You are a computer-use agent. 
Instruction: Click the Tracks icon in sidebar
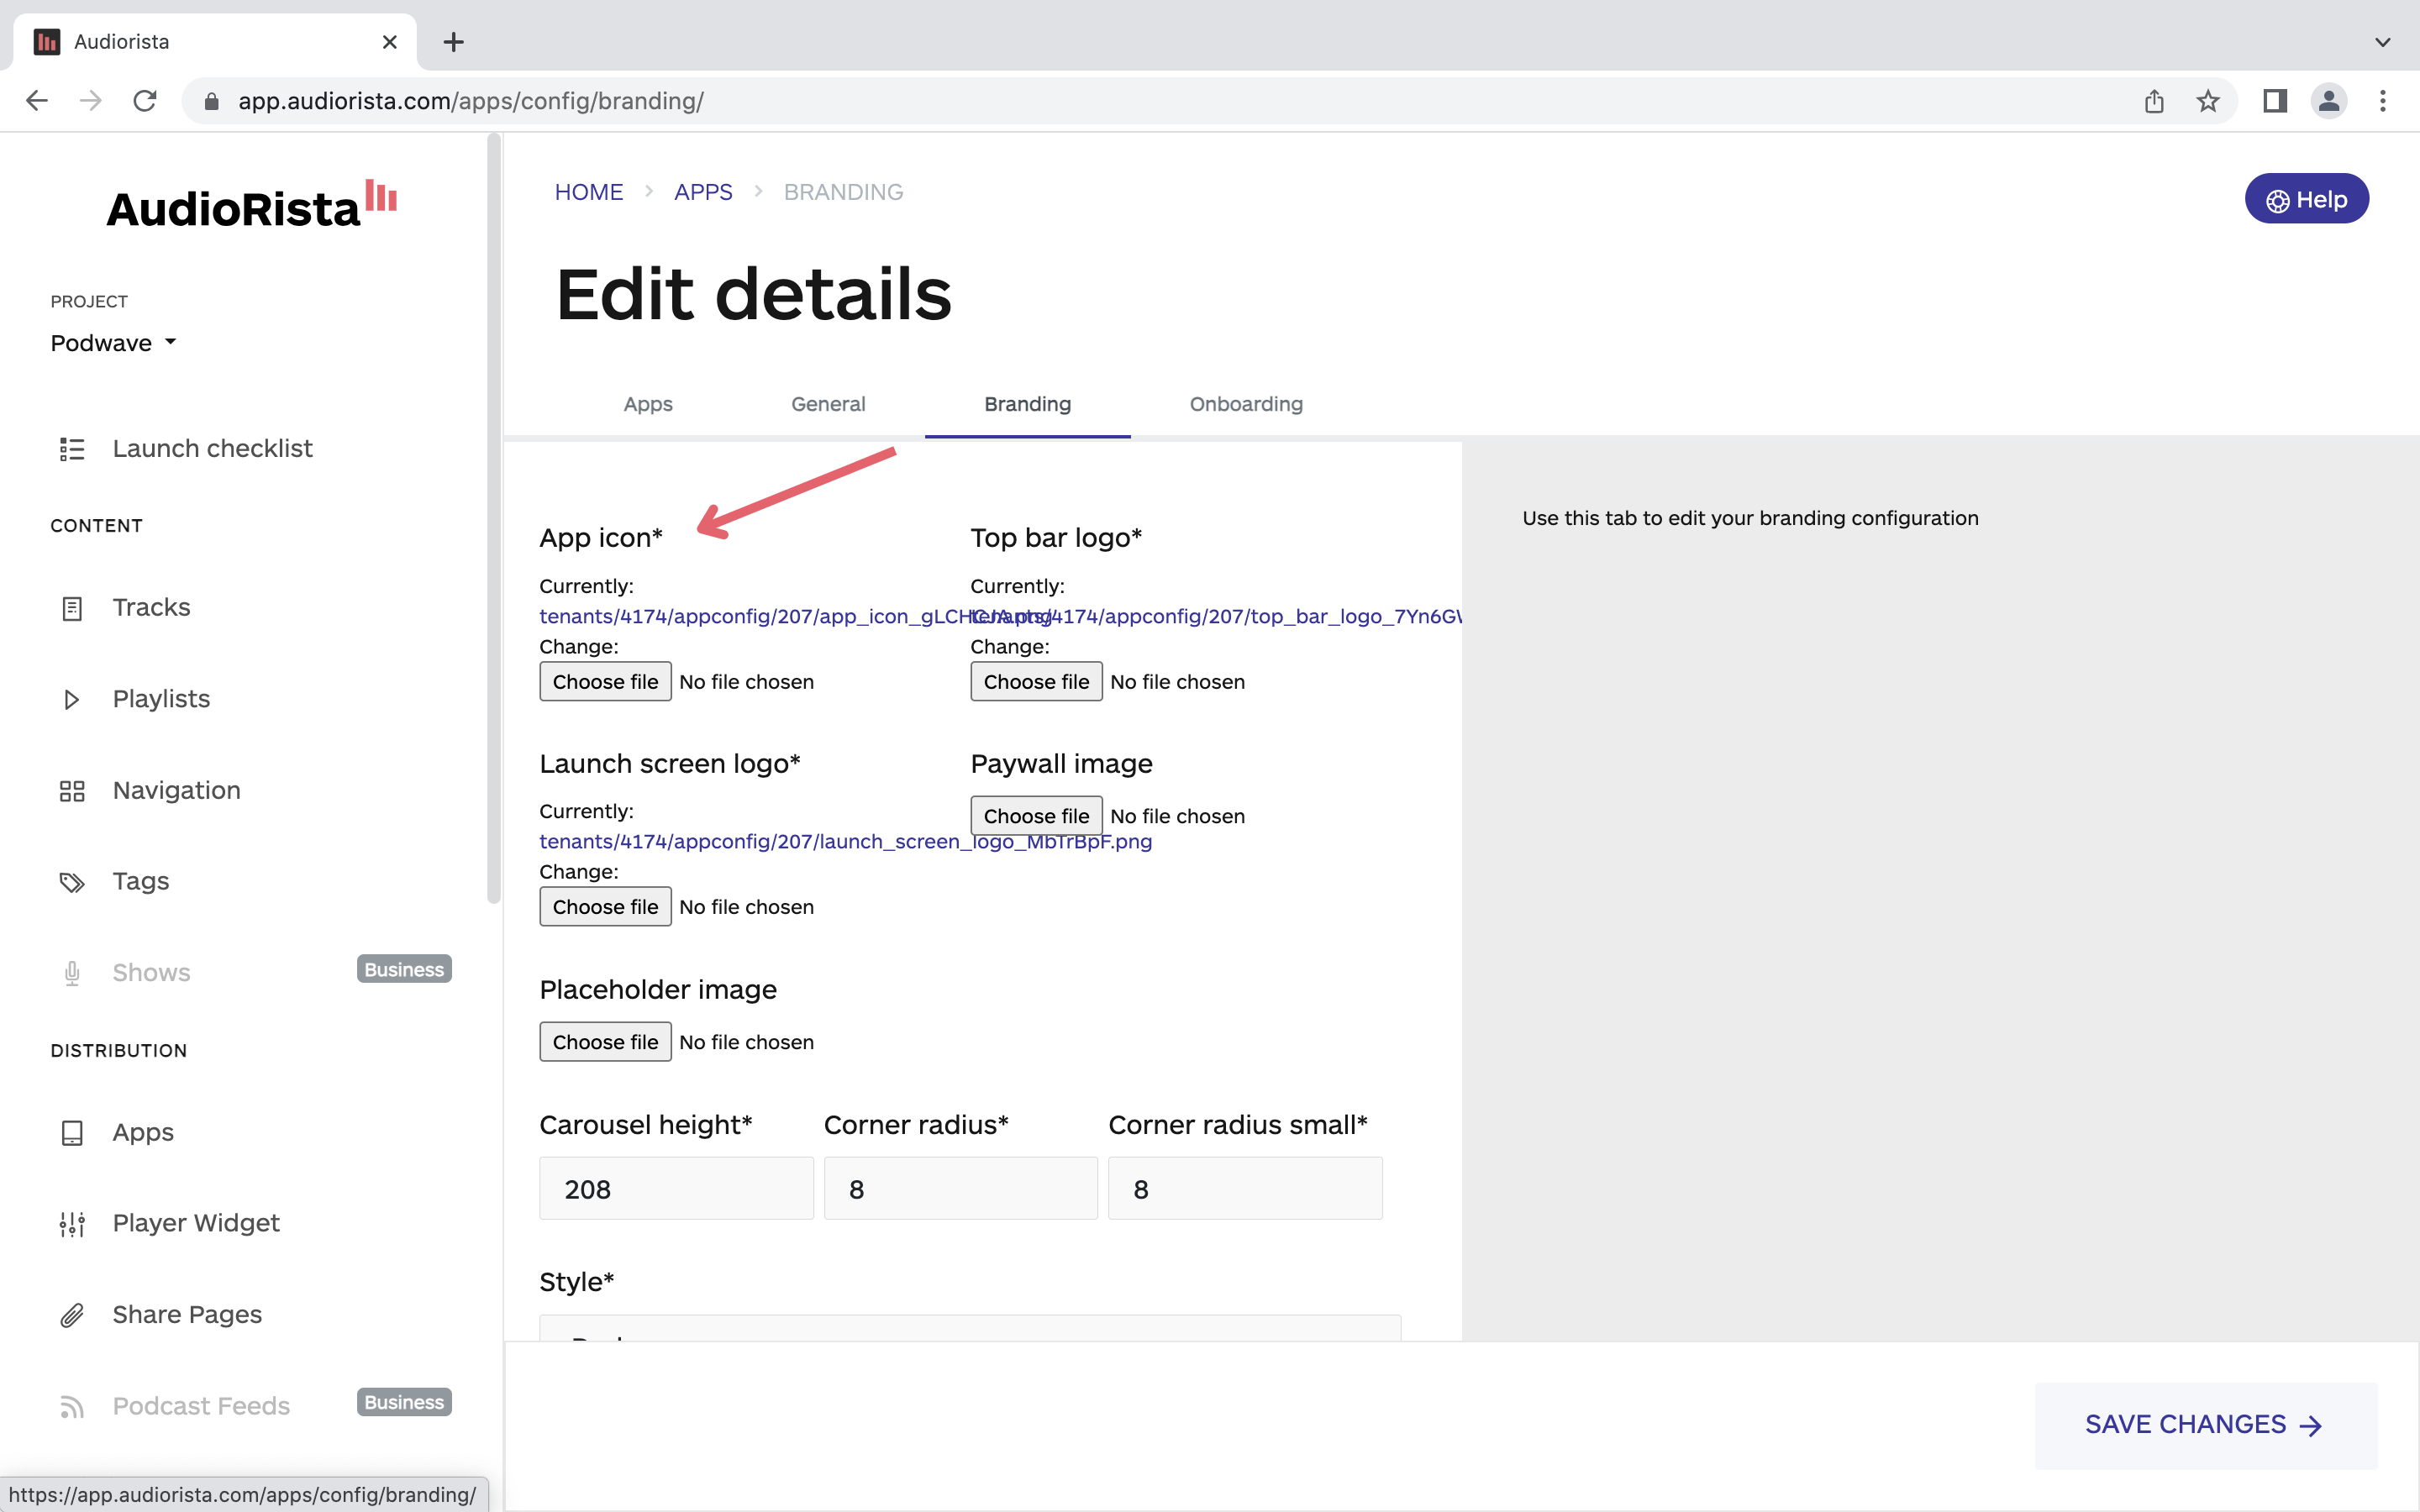pyautogui.click(x=72, y=608)
